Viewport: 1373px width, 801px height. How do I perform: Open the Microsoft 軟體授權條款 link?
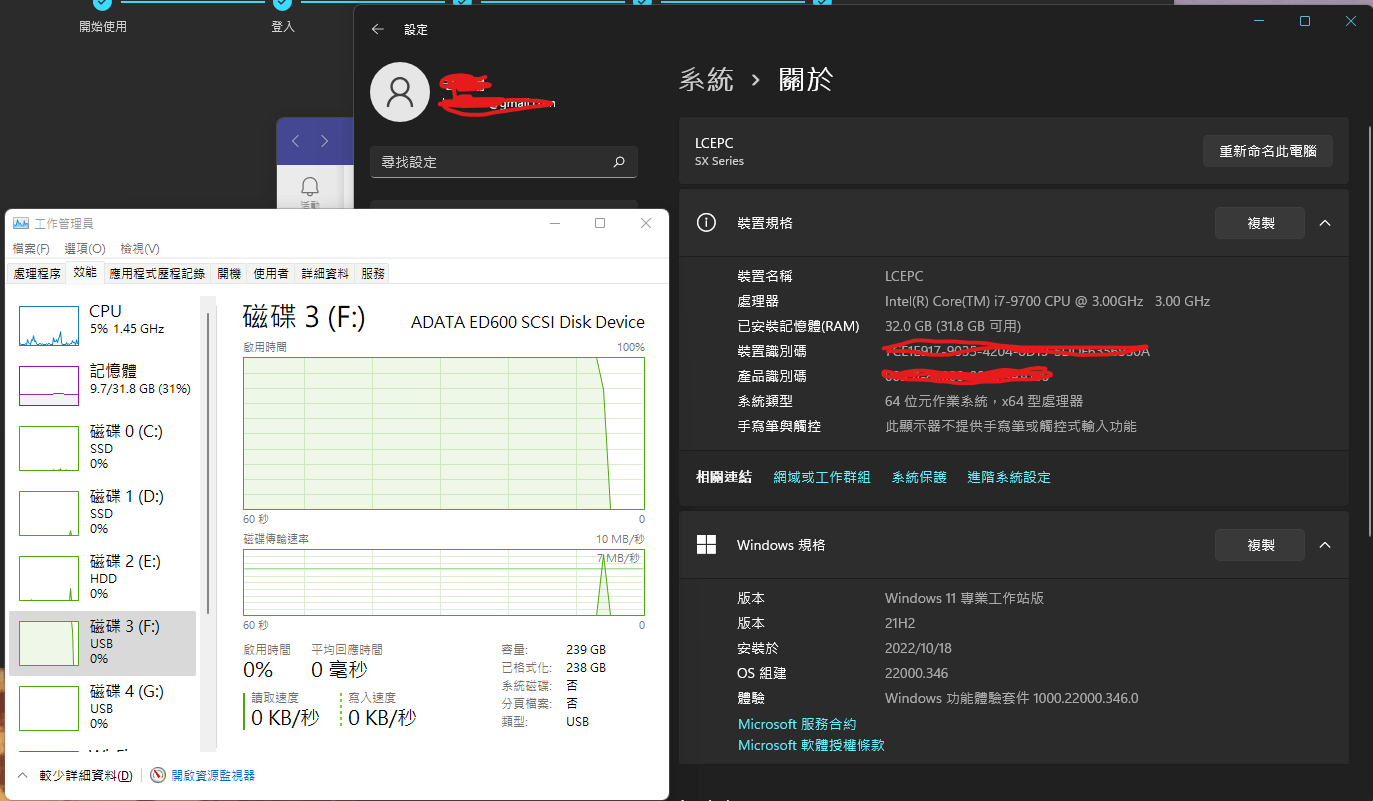811,745
